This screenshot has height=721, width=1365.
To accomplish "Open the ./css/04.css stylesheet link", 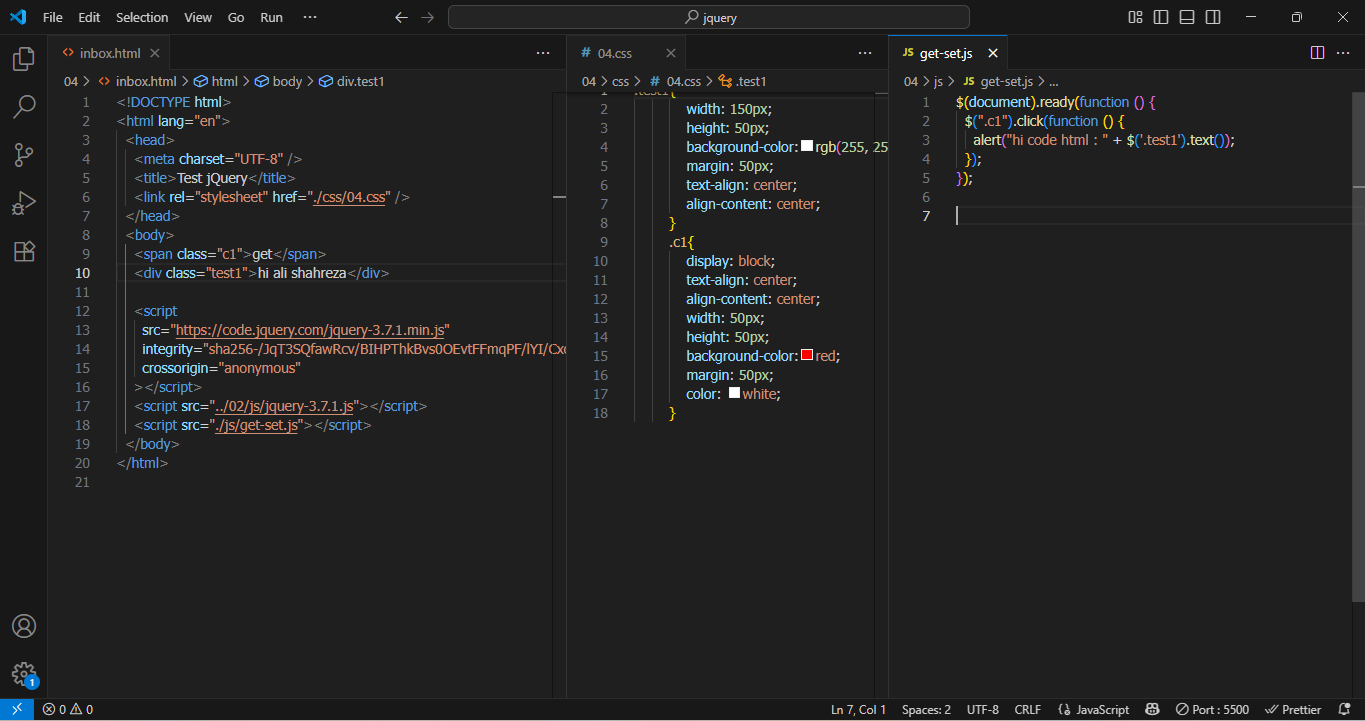I will click(347, 197).
